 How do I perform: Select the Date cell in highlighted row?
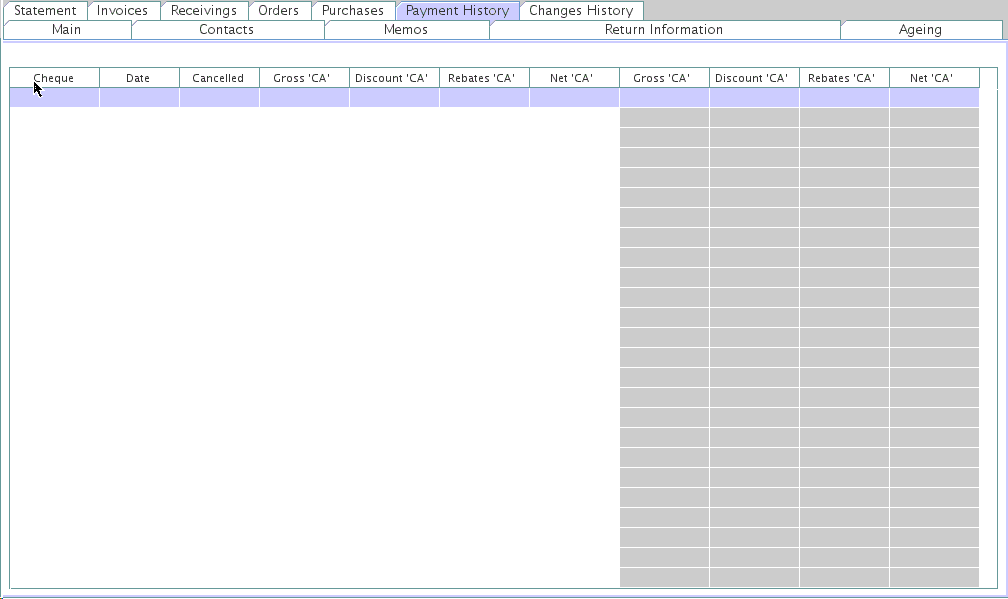[139, 97]
